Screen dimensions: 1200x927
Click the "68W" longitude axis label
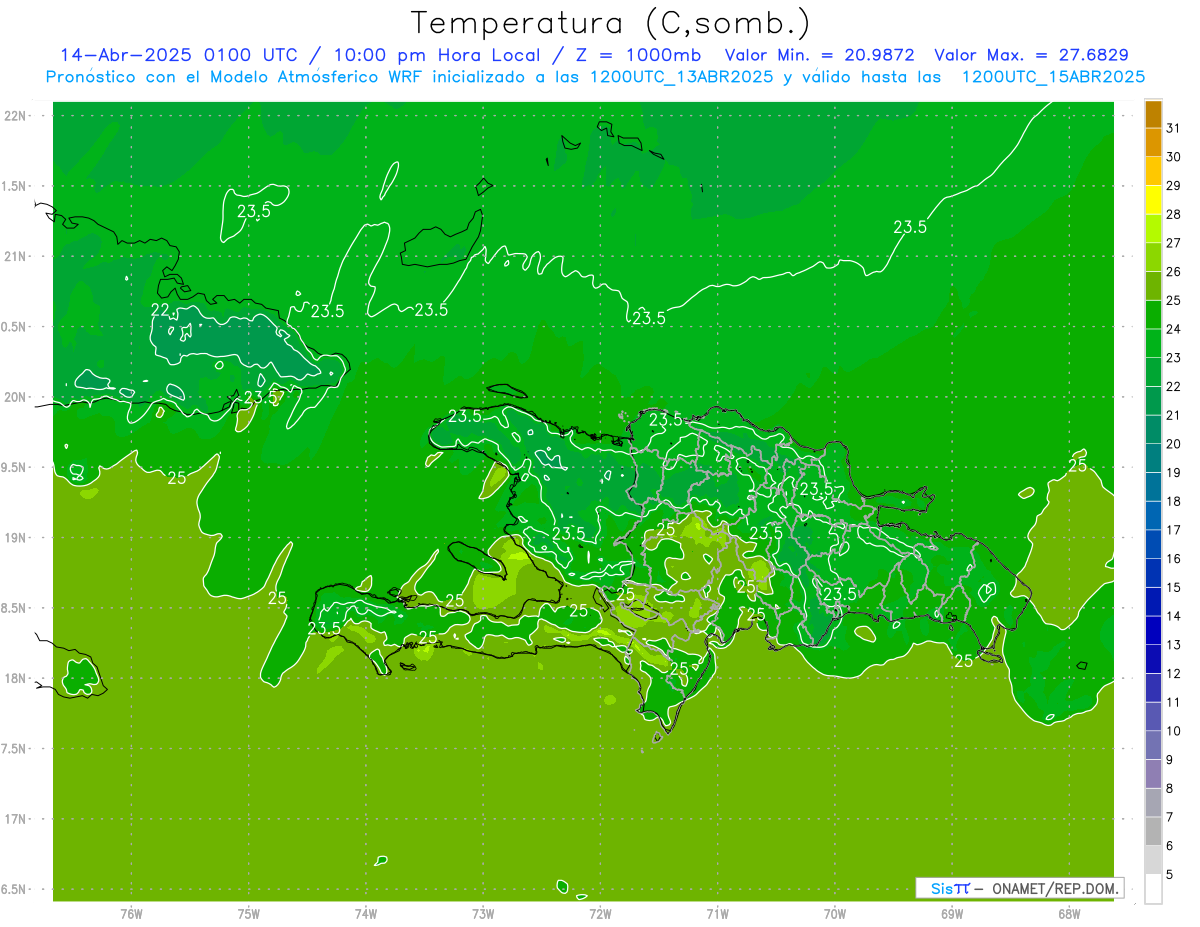[x=1069, y=913]
